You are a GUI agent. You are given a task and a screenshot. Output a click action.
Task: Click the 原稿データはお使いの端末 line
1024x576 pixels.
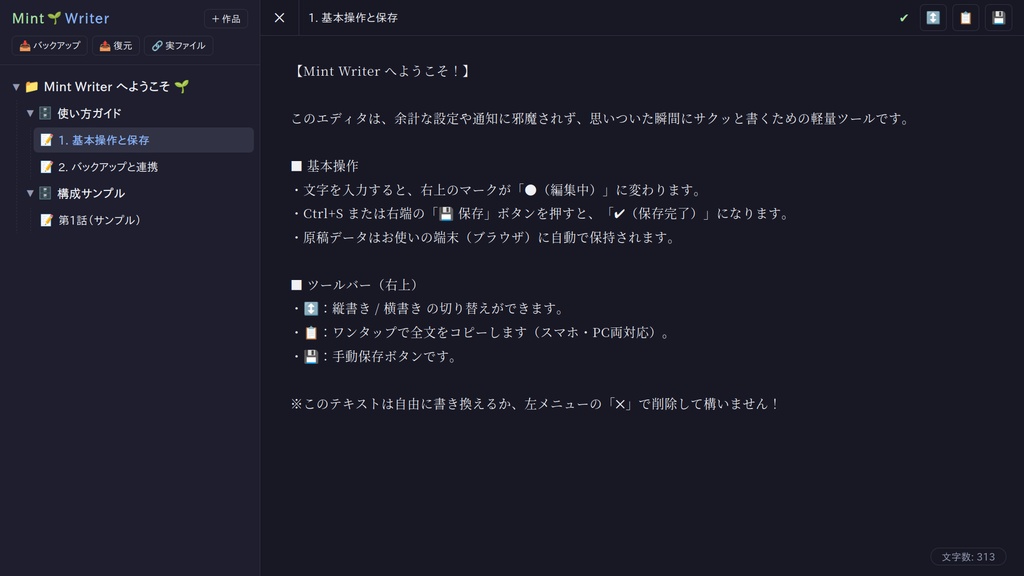point(484,237)
